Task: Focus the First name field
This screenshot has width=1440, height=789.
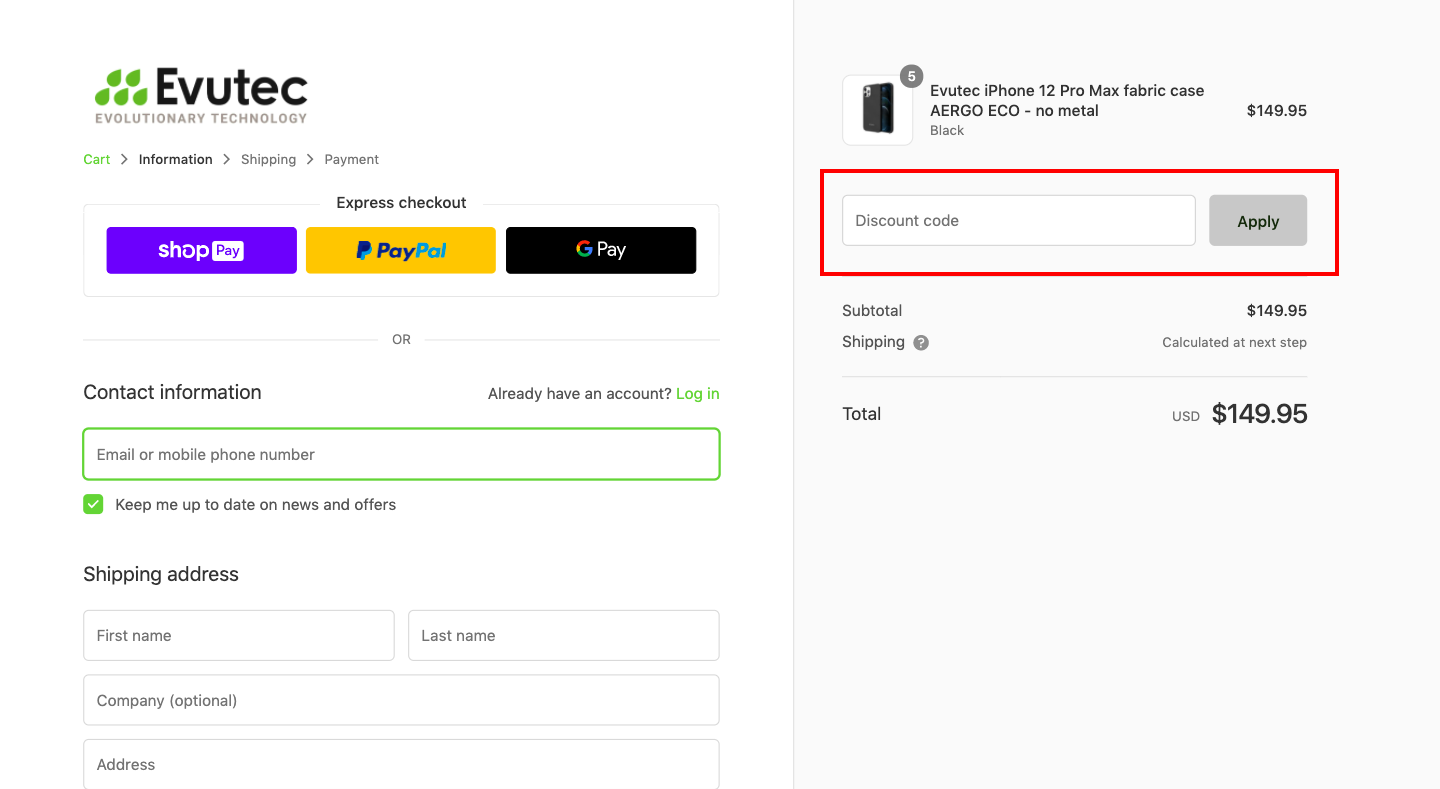Action: [239, 635]
